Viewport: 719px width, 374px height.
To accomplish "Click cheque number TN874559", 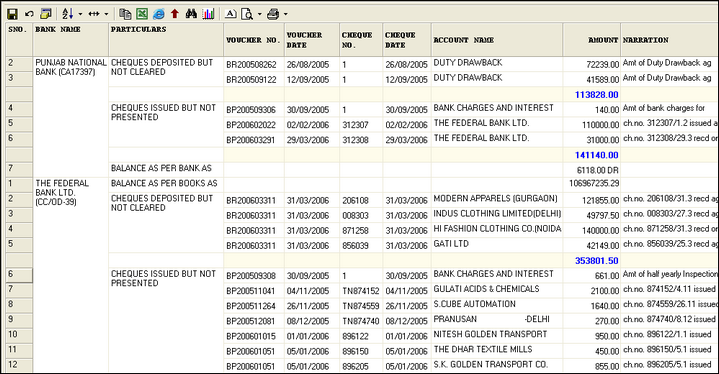I will coord(361,306).
